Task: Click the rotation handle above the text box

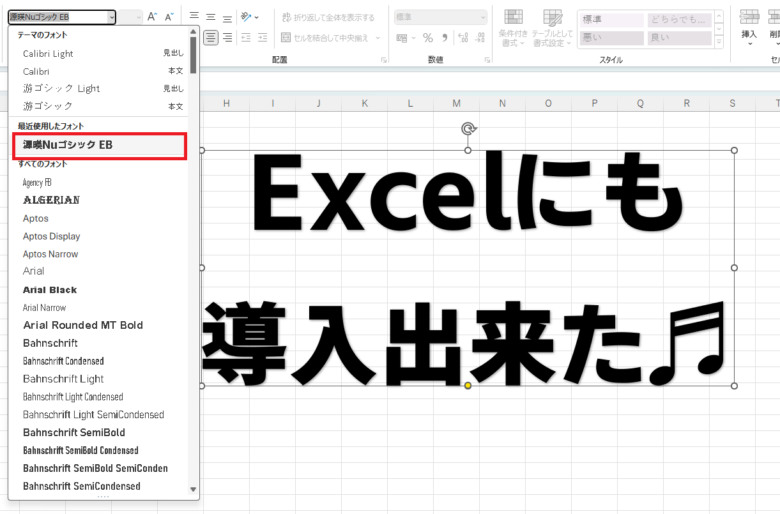Action: (468, 128)
